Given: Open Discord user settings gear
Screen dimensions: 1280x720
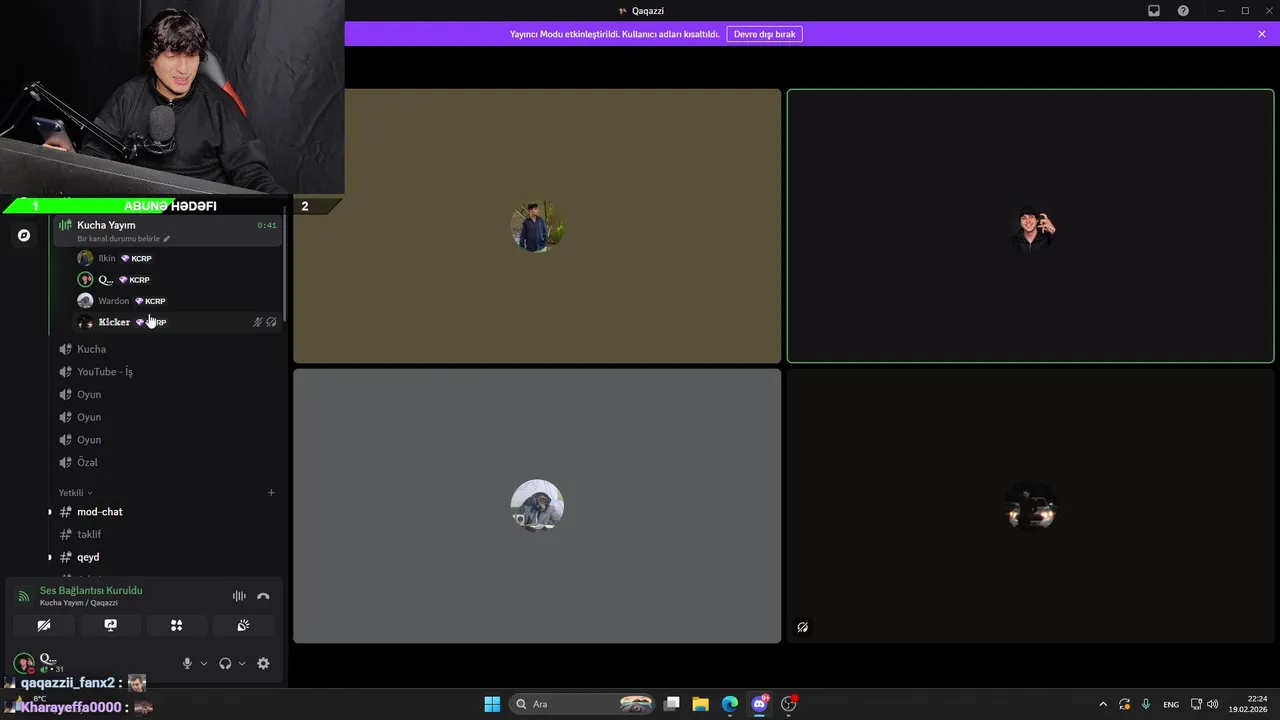Looking at the screenshot, I should pos(263,663).
